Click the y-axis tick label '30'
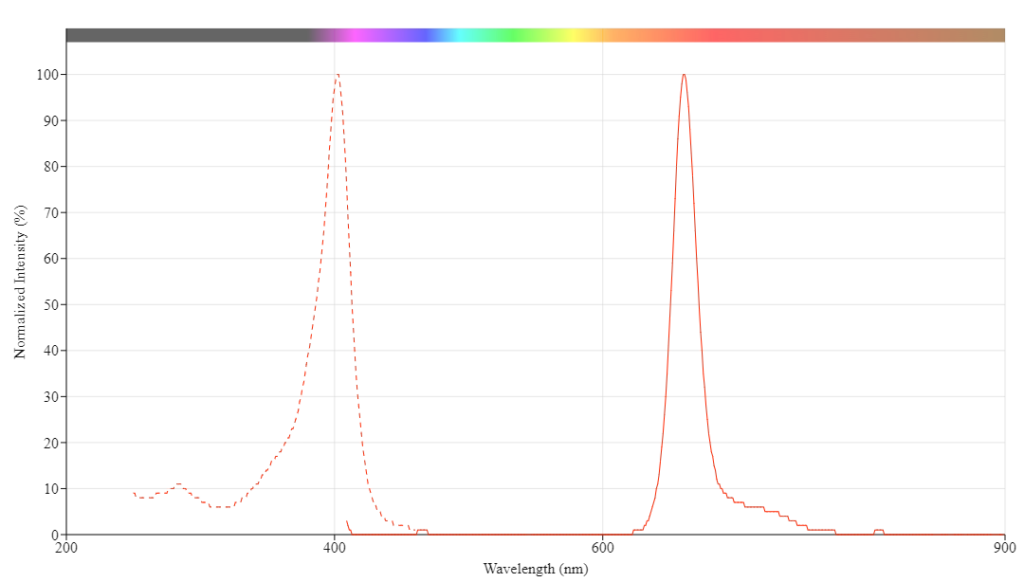The image size is (1024, 582). pyautogui.click(x=51, y=397)
